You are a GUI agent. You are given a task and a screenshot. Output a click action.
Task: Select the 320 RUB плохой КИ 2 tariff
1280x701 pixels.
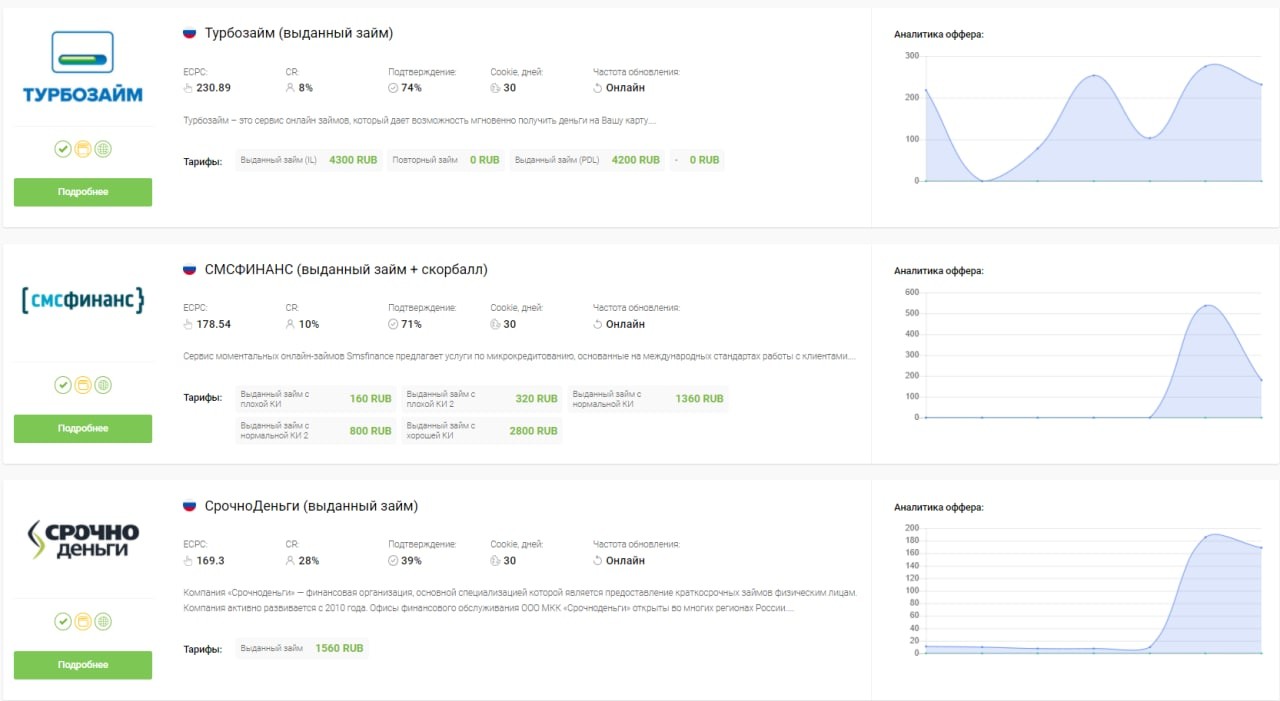(x=482, y=399)
